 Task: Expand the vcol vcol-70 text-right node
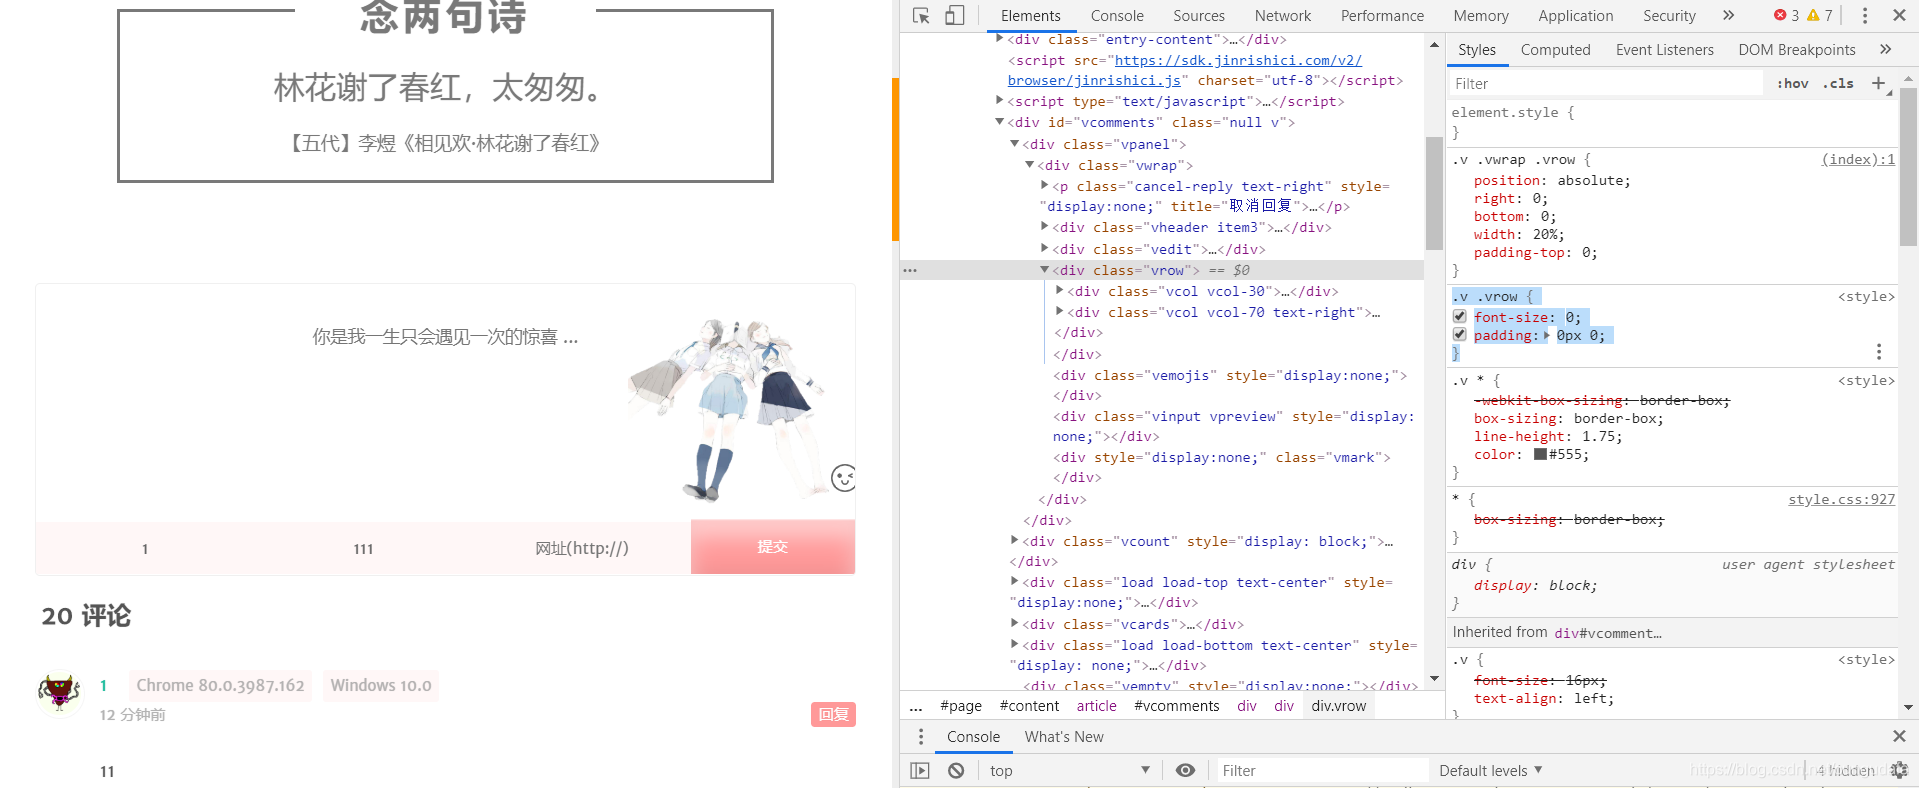tap(1059, 312)
